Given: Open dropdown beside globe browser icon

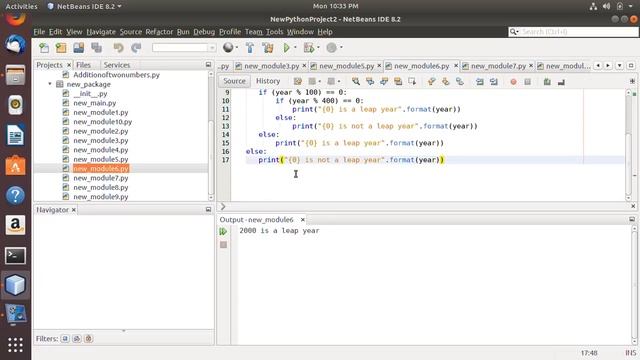Looking at the screenshot, I should tap(237, 47).
